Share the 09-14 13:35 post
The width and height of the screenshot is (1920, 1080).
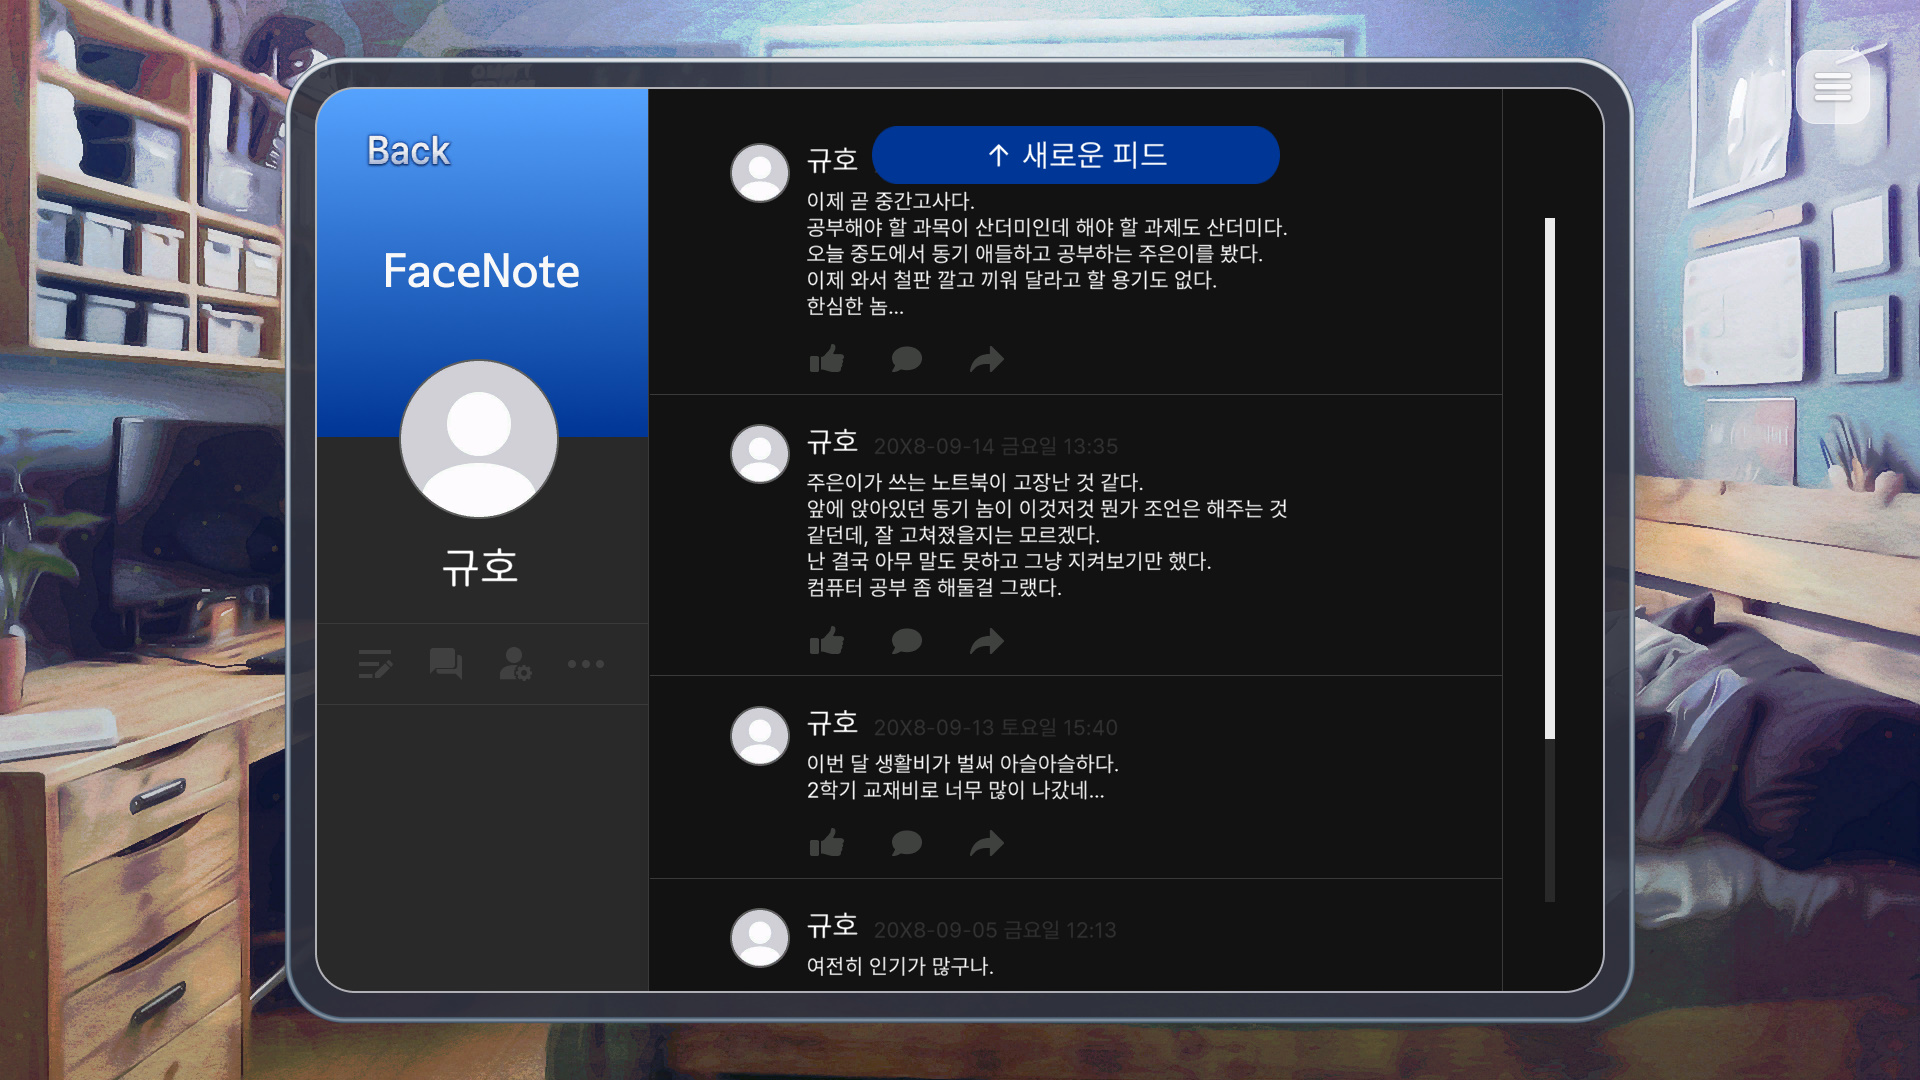(987, 641)
